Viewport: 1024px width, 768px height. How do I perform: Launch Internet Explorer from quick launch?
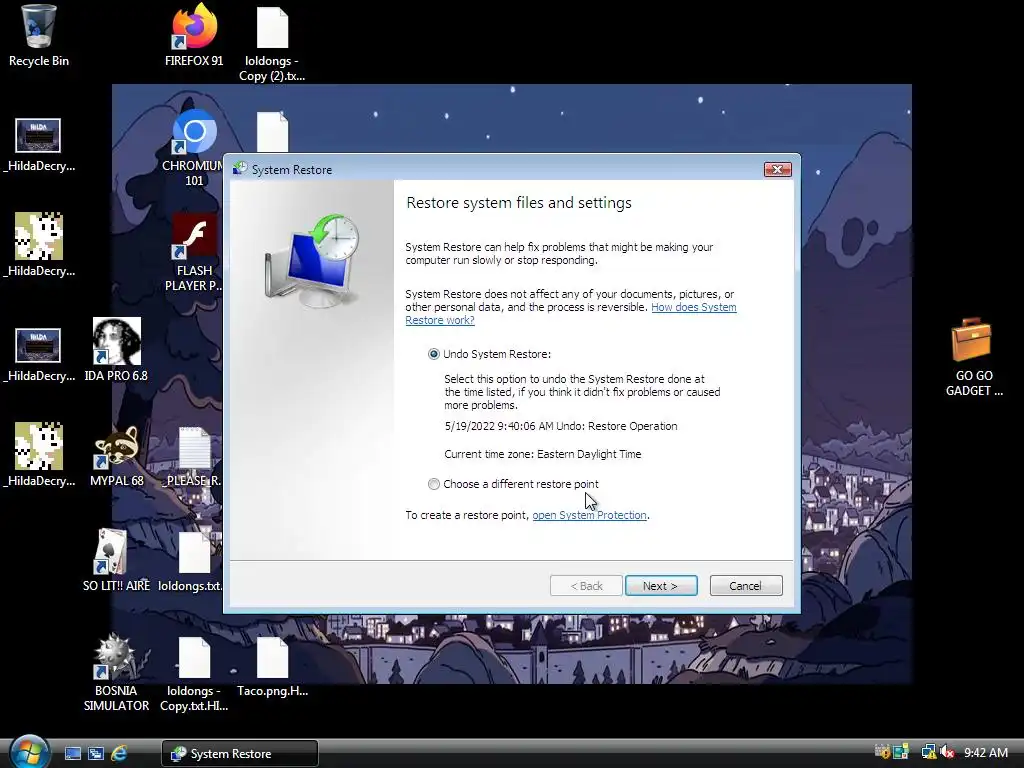119,754
